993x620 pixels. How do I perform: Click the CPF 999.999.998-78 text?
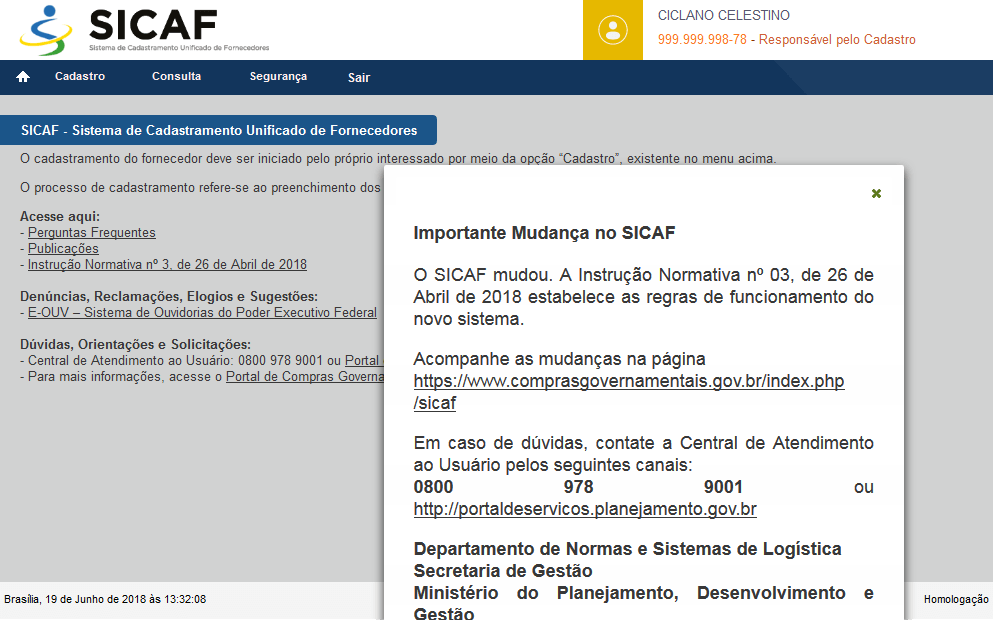click(x=702, y=39)
